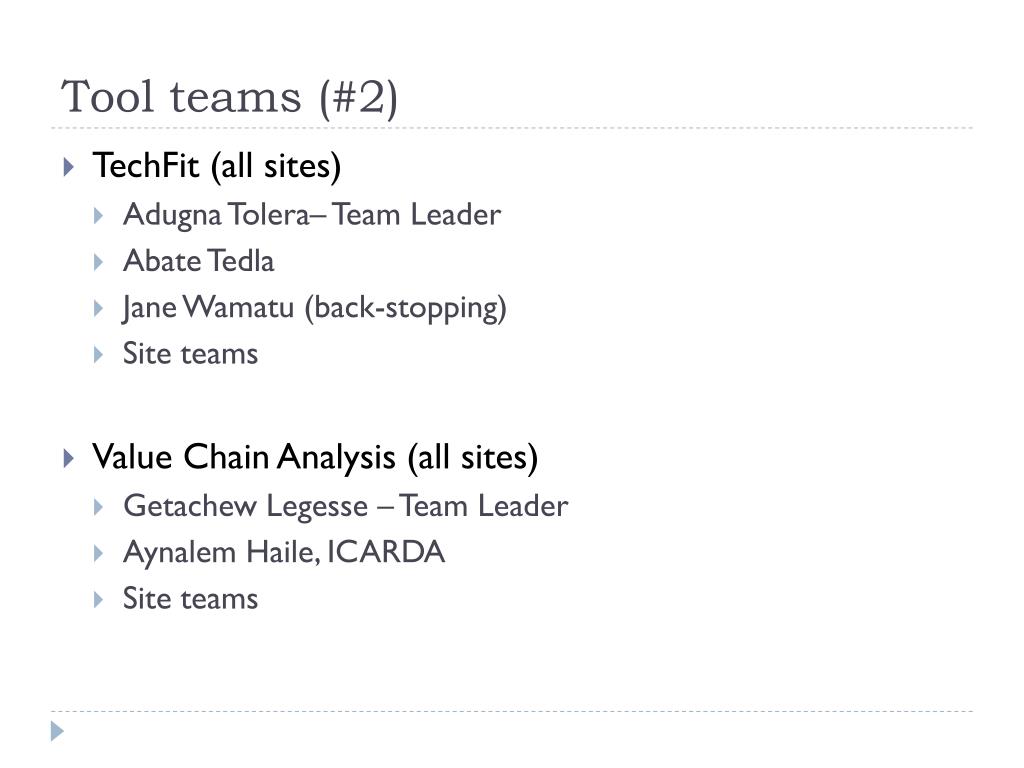Click the bullet arrow next to Abate Tedla
The width and height of the screenshot is (1024, 768).
[99, 263]
